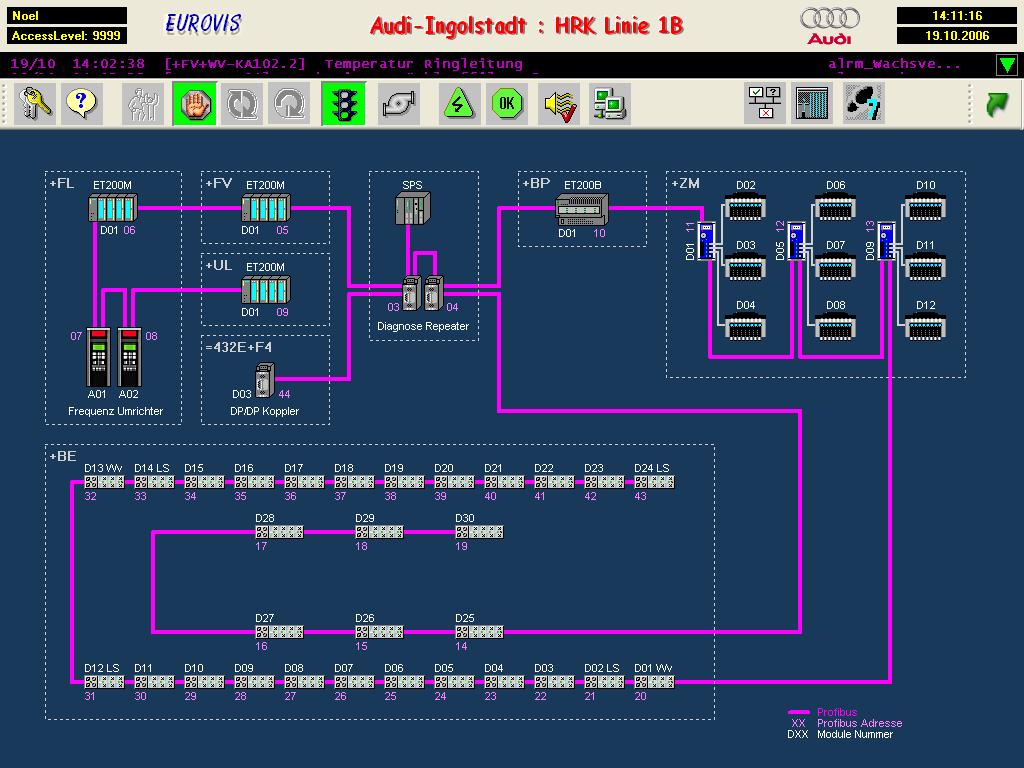Select +ZM module D06

[835, 206]
